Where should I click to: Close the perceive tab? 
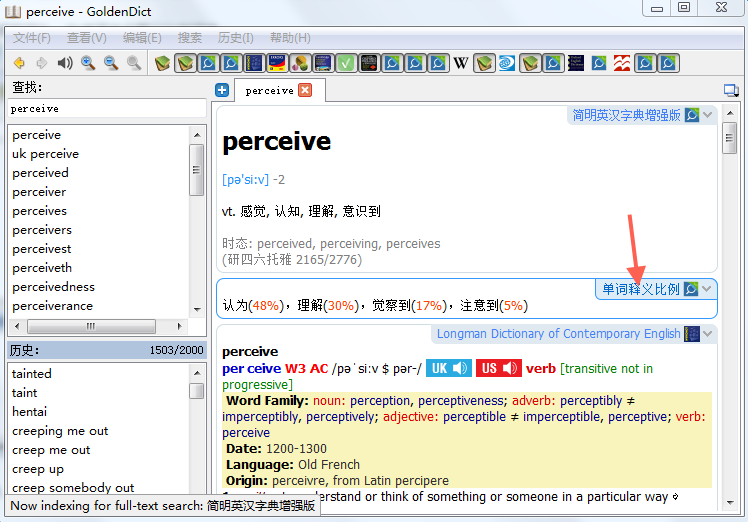[305, 90]
